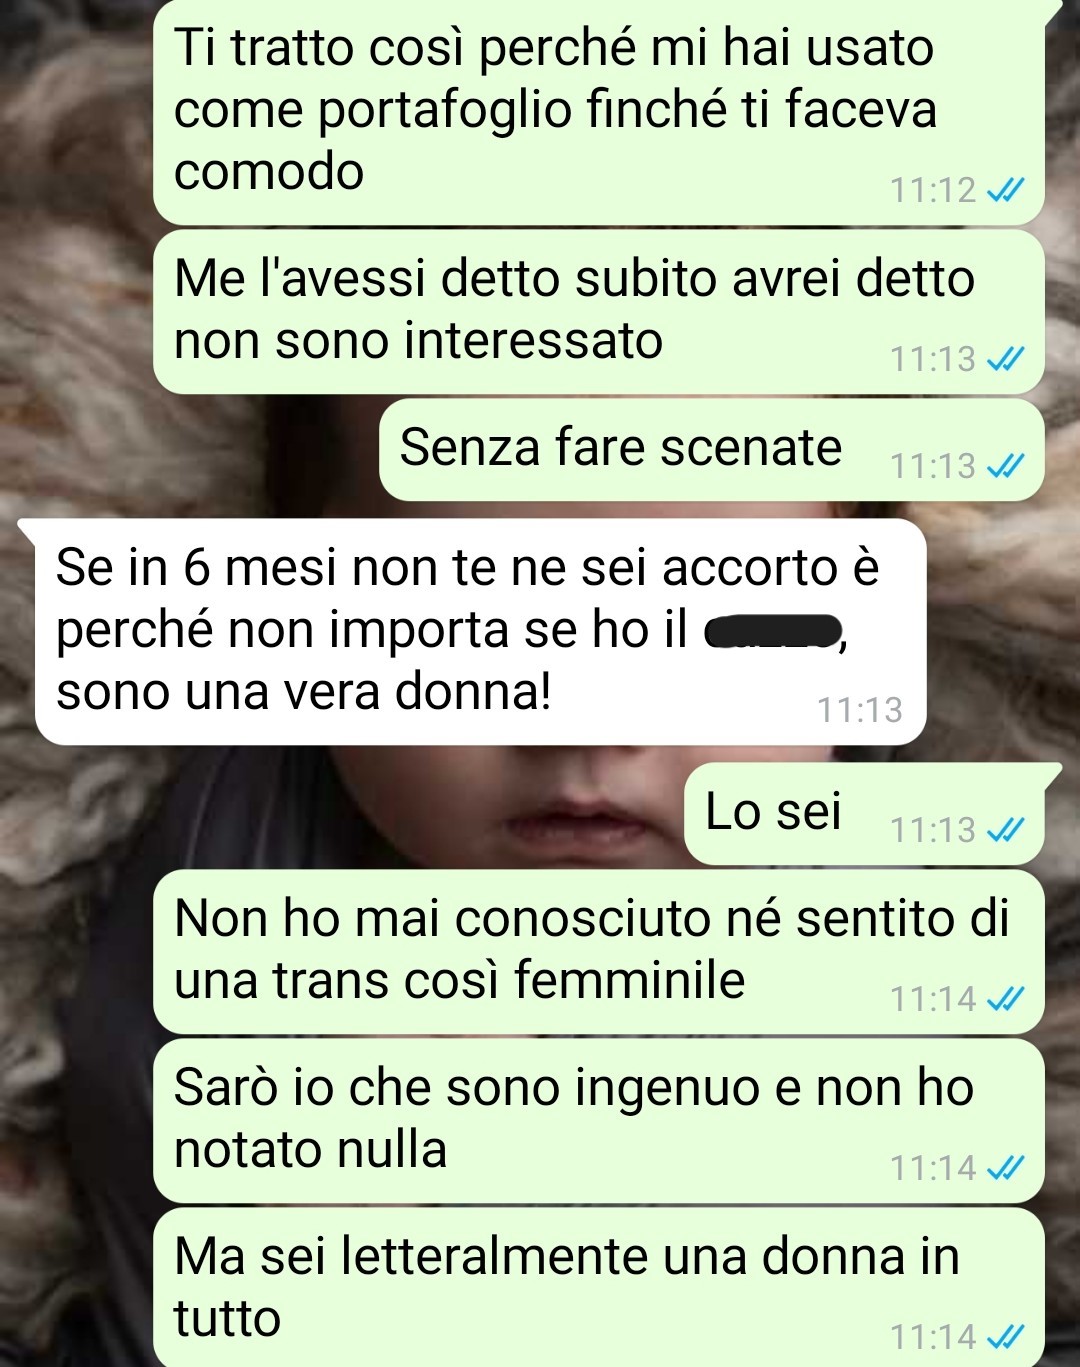The height and width of the screenshot is (1367, 1080).
Task: Tap the blacked-out censored word in received message
Action: [x=772, y=632]
